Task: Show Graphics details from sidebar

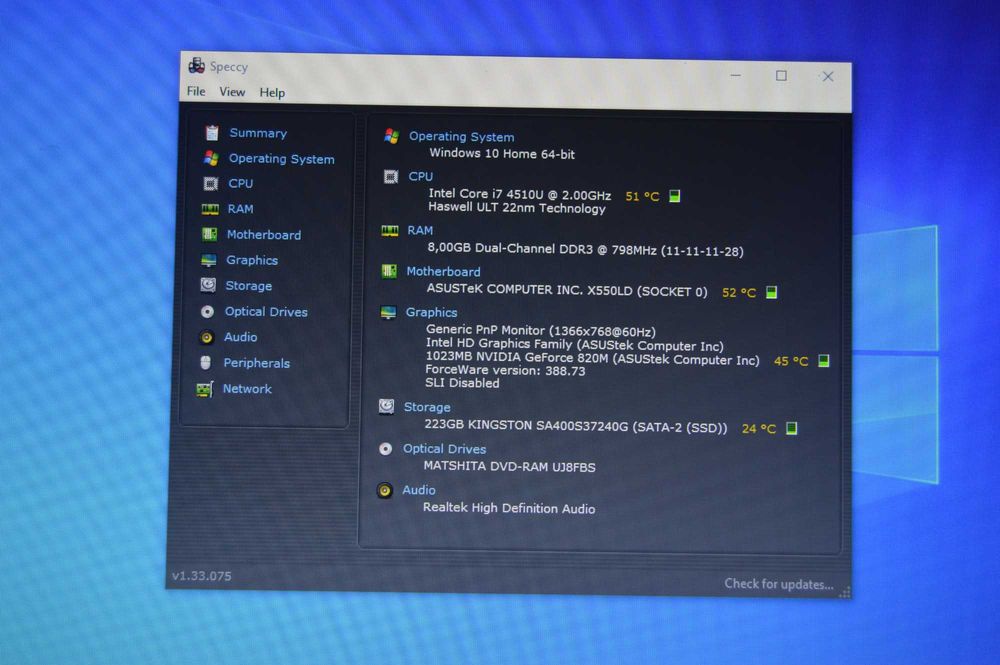Action: (x=252, y=260)
